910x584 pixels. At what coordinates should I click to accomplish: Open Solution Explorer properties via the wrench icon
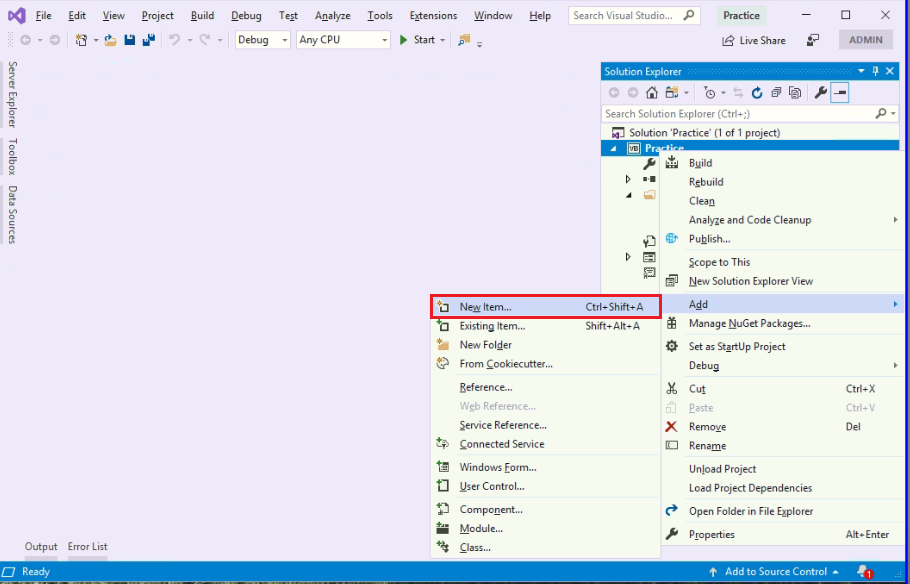(821, 92)
